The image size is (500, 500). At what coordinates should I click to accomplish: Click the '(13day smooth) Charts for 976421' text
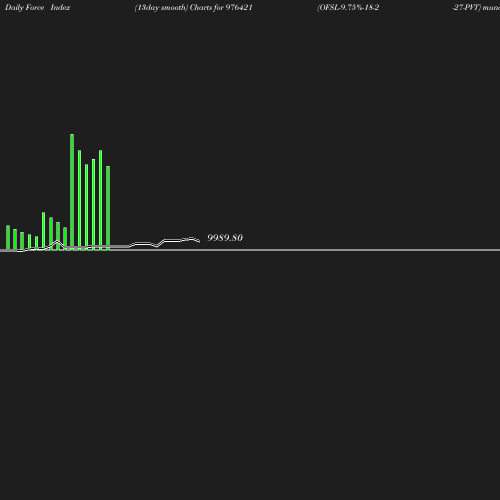click(x=193, y=8)
